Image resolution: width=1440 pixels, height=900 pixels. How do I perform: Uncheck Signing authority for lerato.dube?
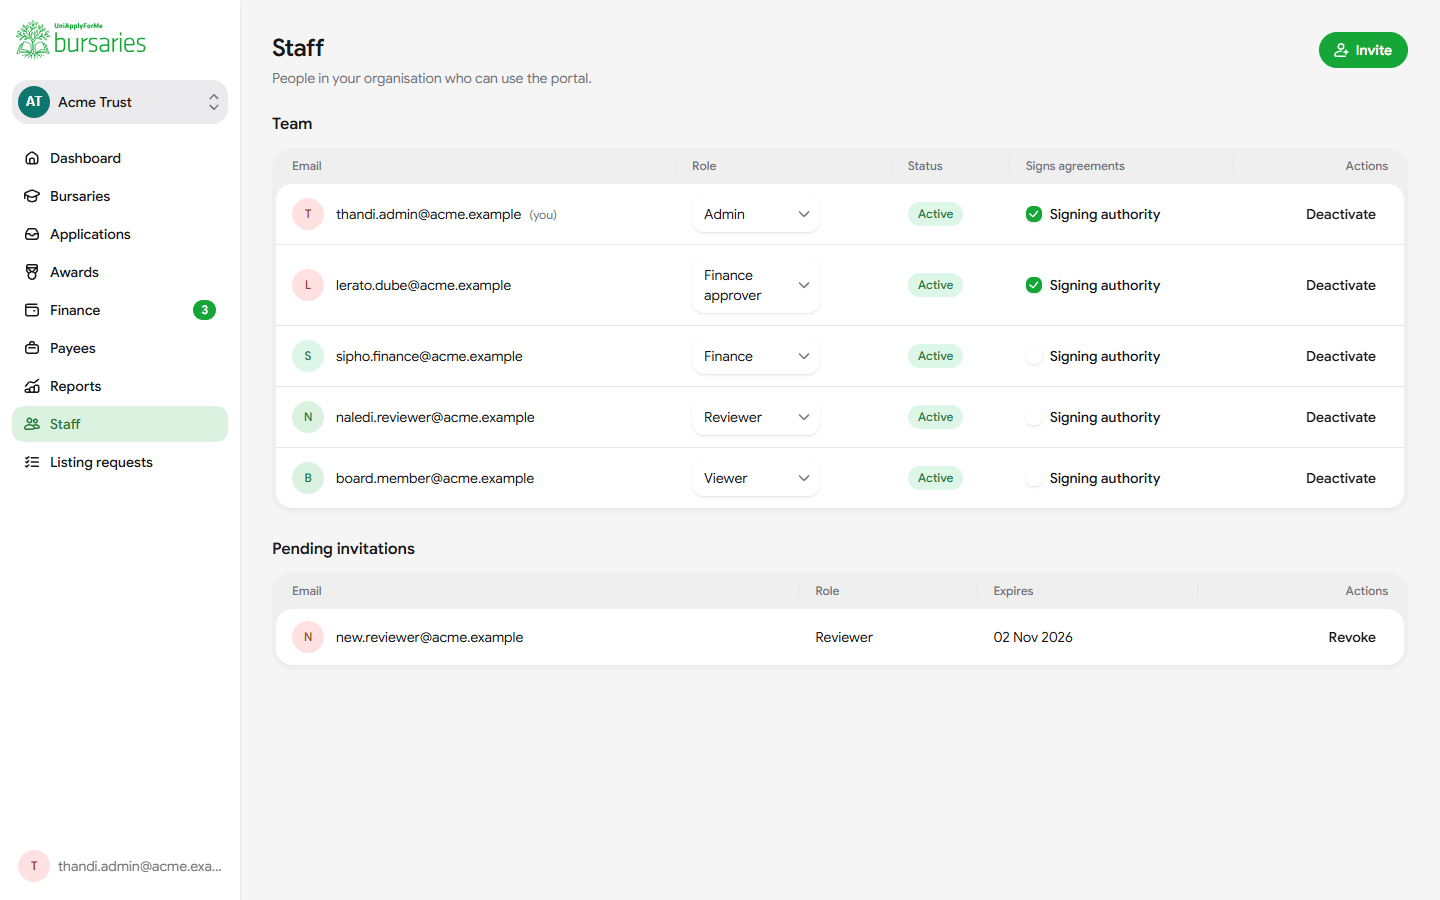click(x=1034, y=285)
